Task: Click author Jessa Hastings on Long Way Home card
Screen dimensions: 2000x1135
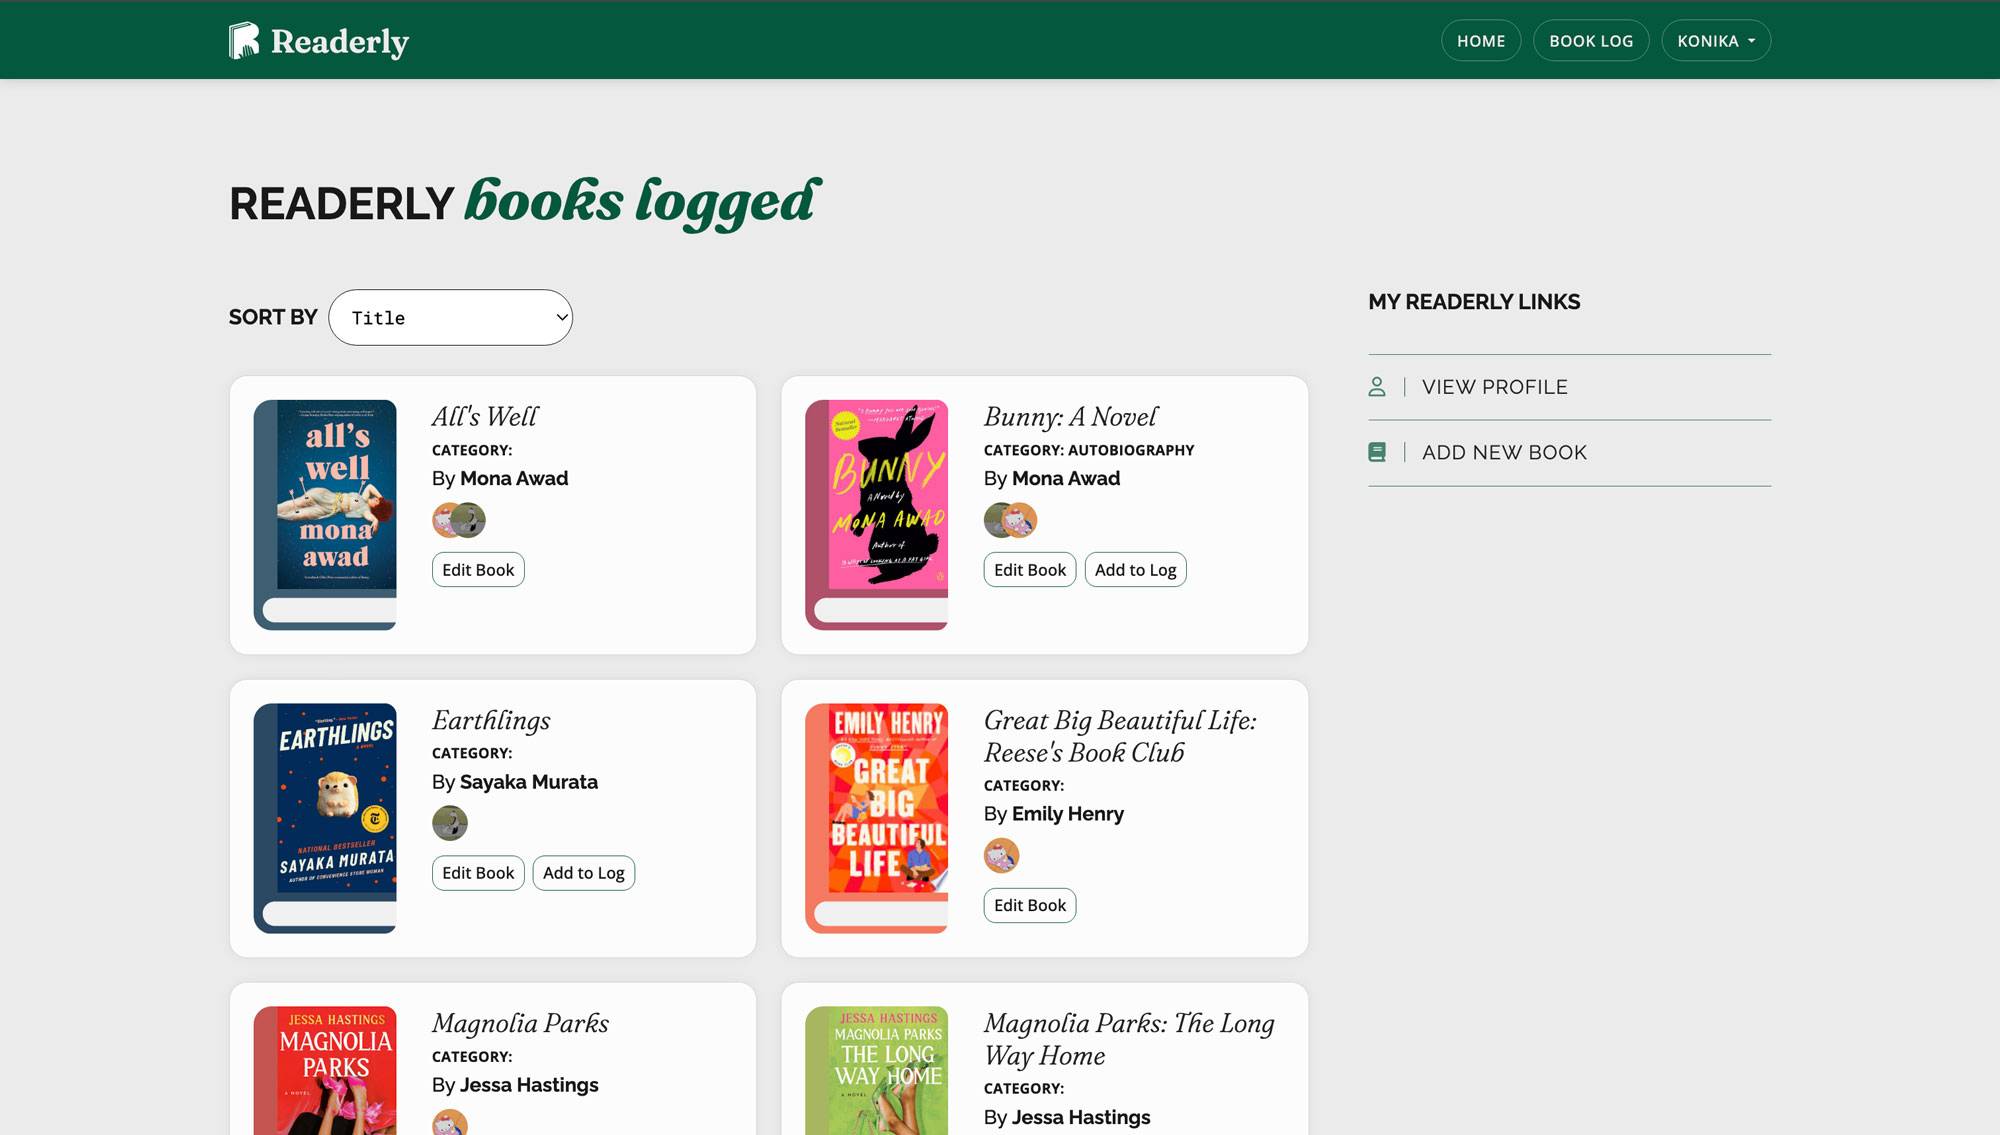Action: 1081,1117
